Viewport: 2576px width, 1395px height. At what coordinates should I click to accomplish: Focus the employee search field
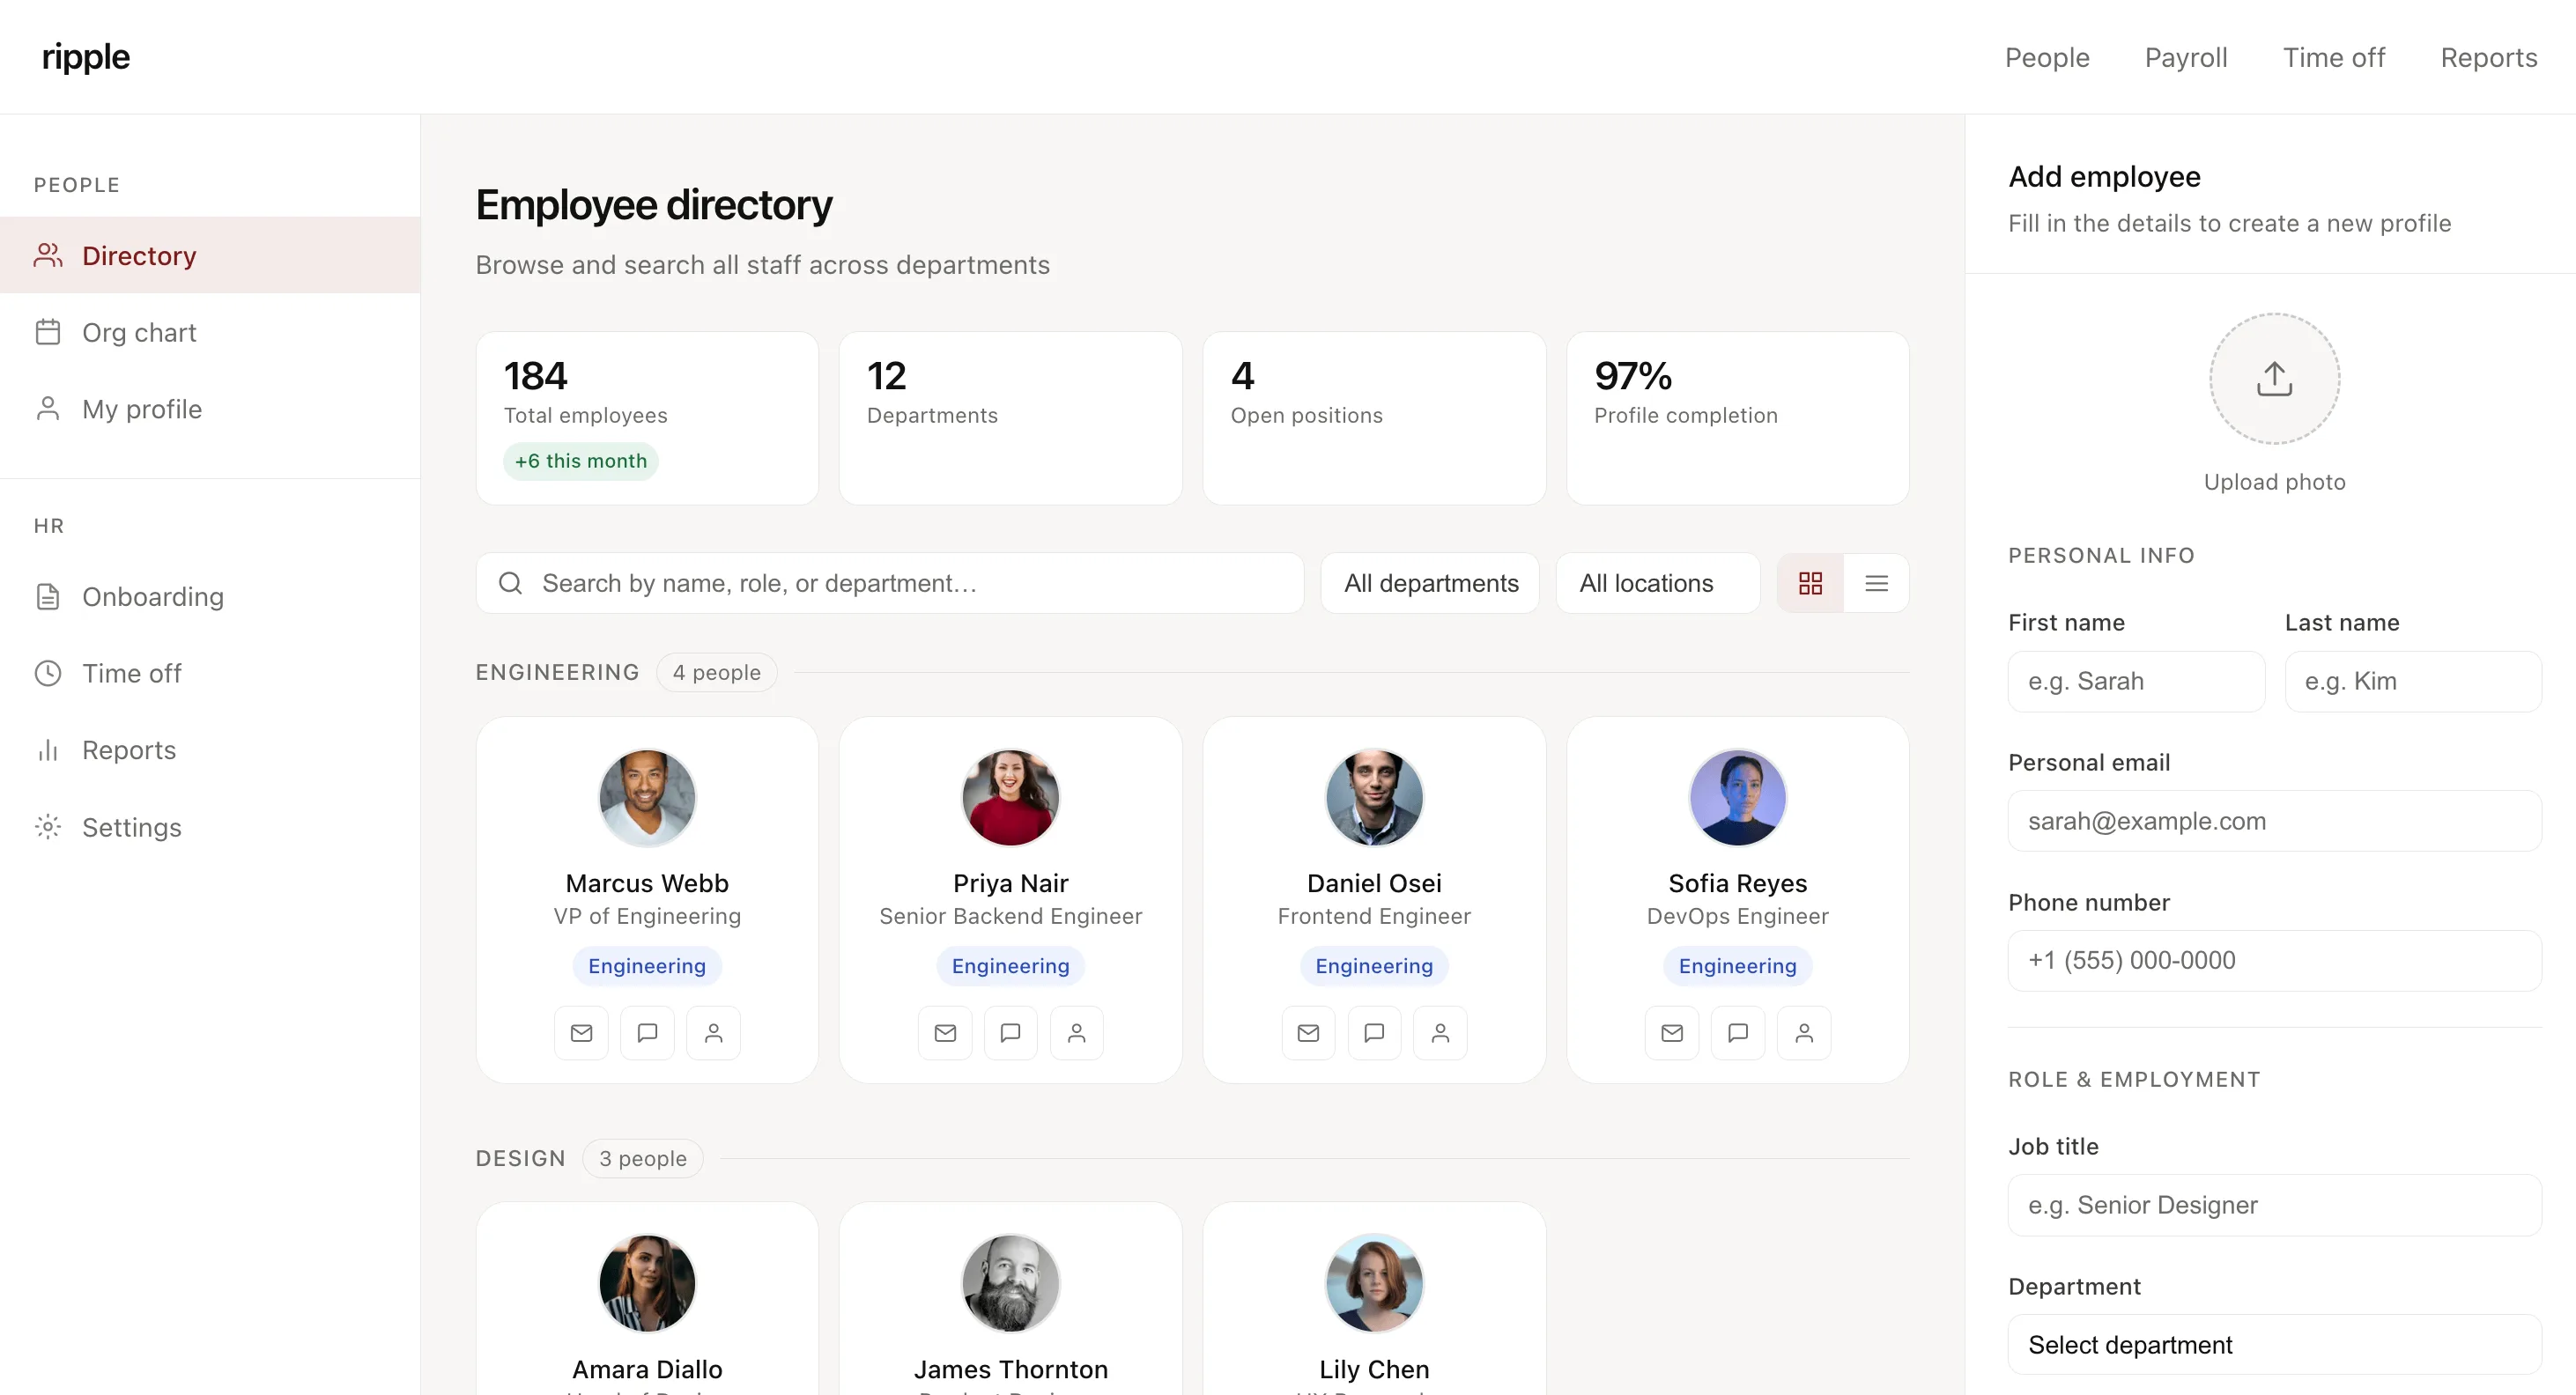pos(890,583)
